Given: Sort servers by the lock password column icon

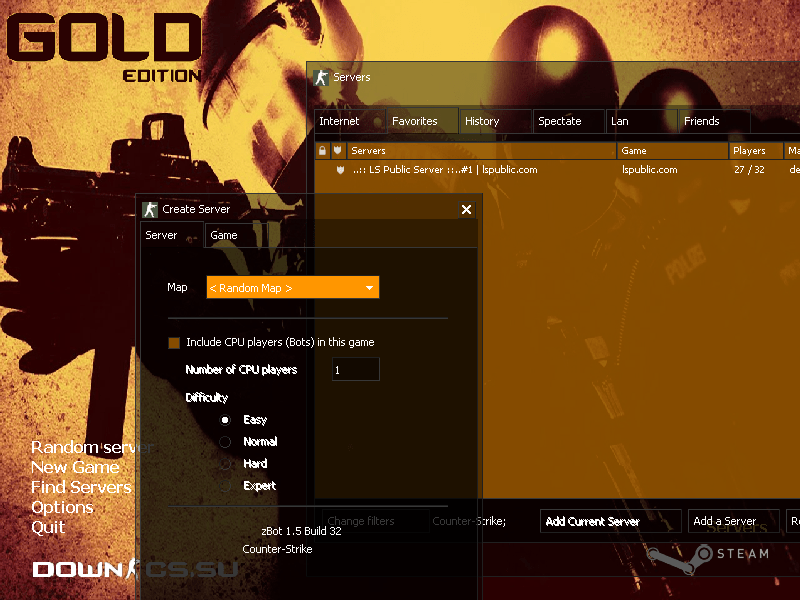Looking at the screenshot, I should pyautogui.click(x=322, y=151).
